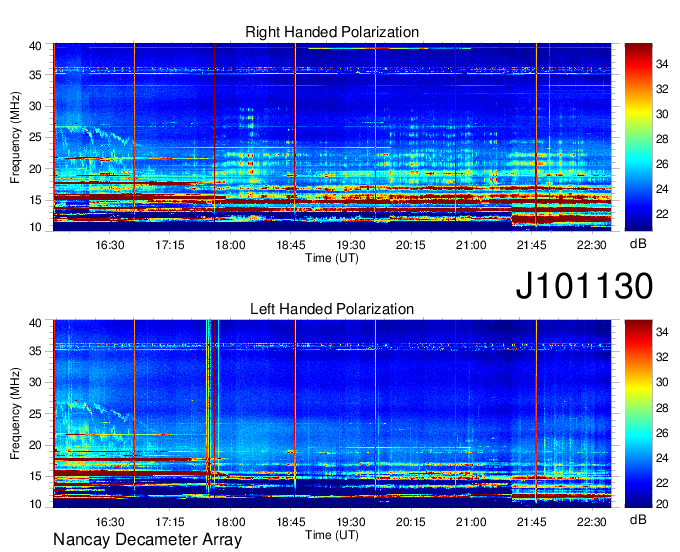
Task: Click the 10 MHz tick on Left Handed plot
Action: click(36, 504)
